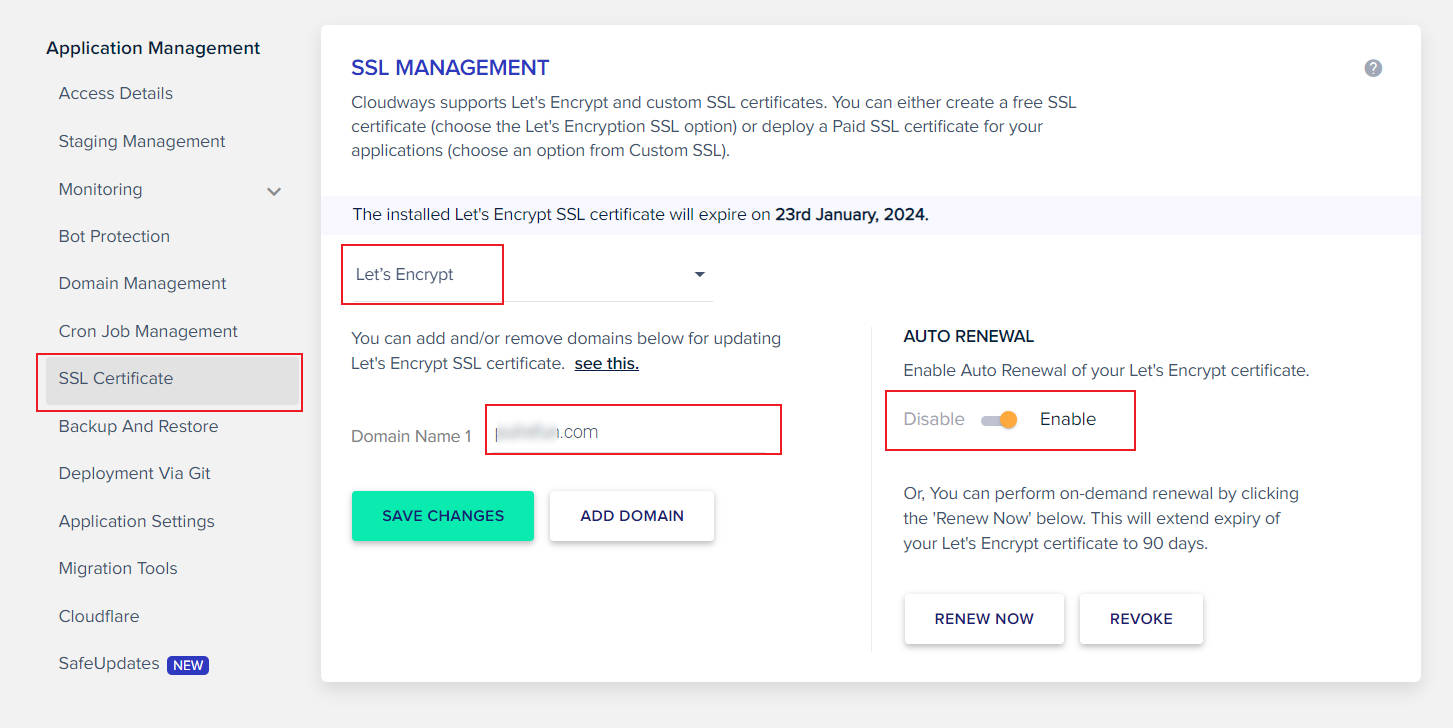Image resolution: width=1453 pixels, height=728 pixels.
Task: Open Application Settings
Action: point(137,521)
